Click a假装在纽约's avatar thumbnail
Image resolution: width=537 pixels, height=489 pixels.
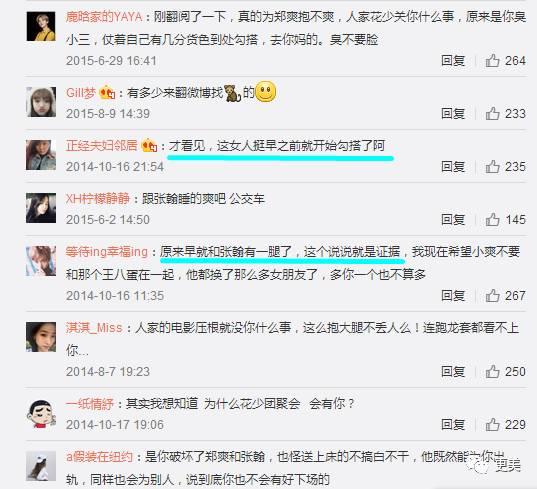[41, 466]
